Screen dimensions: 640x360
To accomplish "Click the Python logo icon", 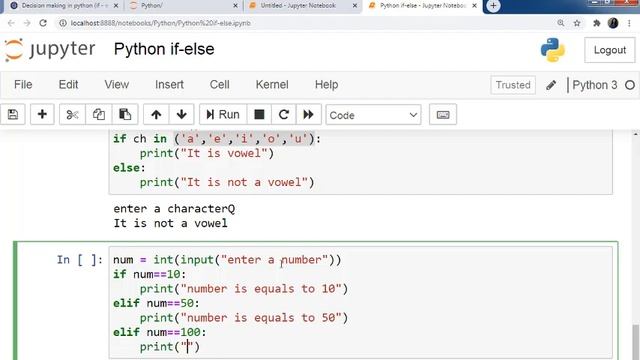I will (553, 50).
